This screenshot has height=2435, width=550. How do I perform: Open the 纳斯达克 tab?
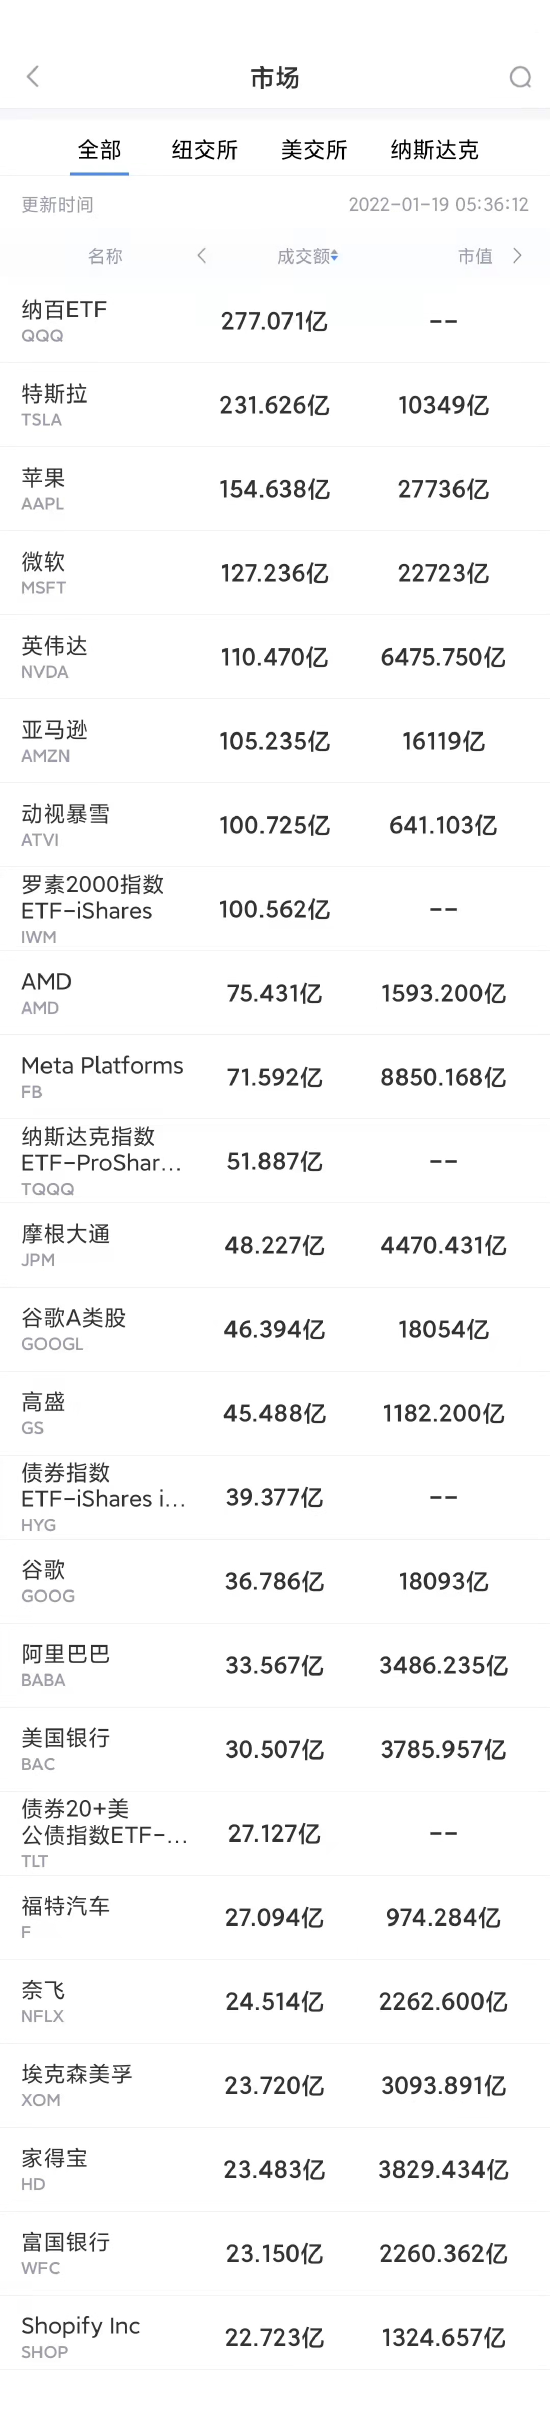(435, 150)
